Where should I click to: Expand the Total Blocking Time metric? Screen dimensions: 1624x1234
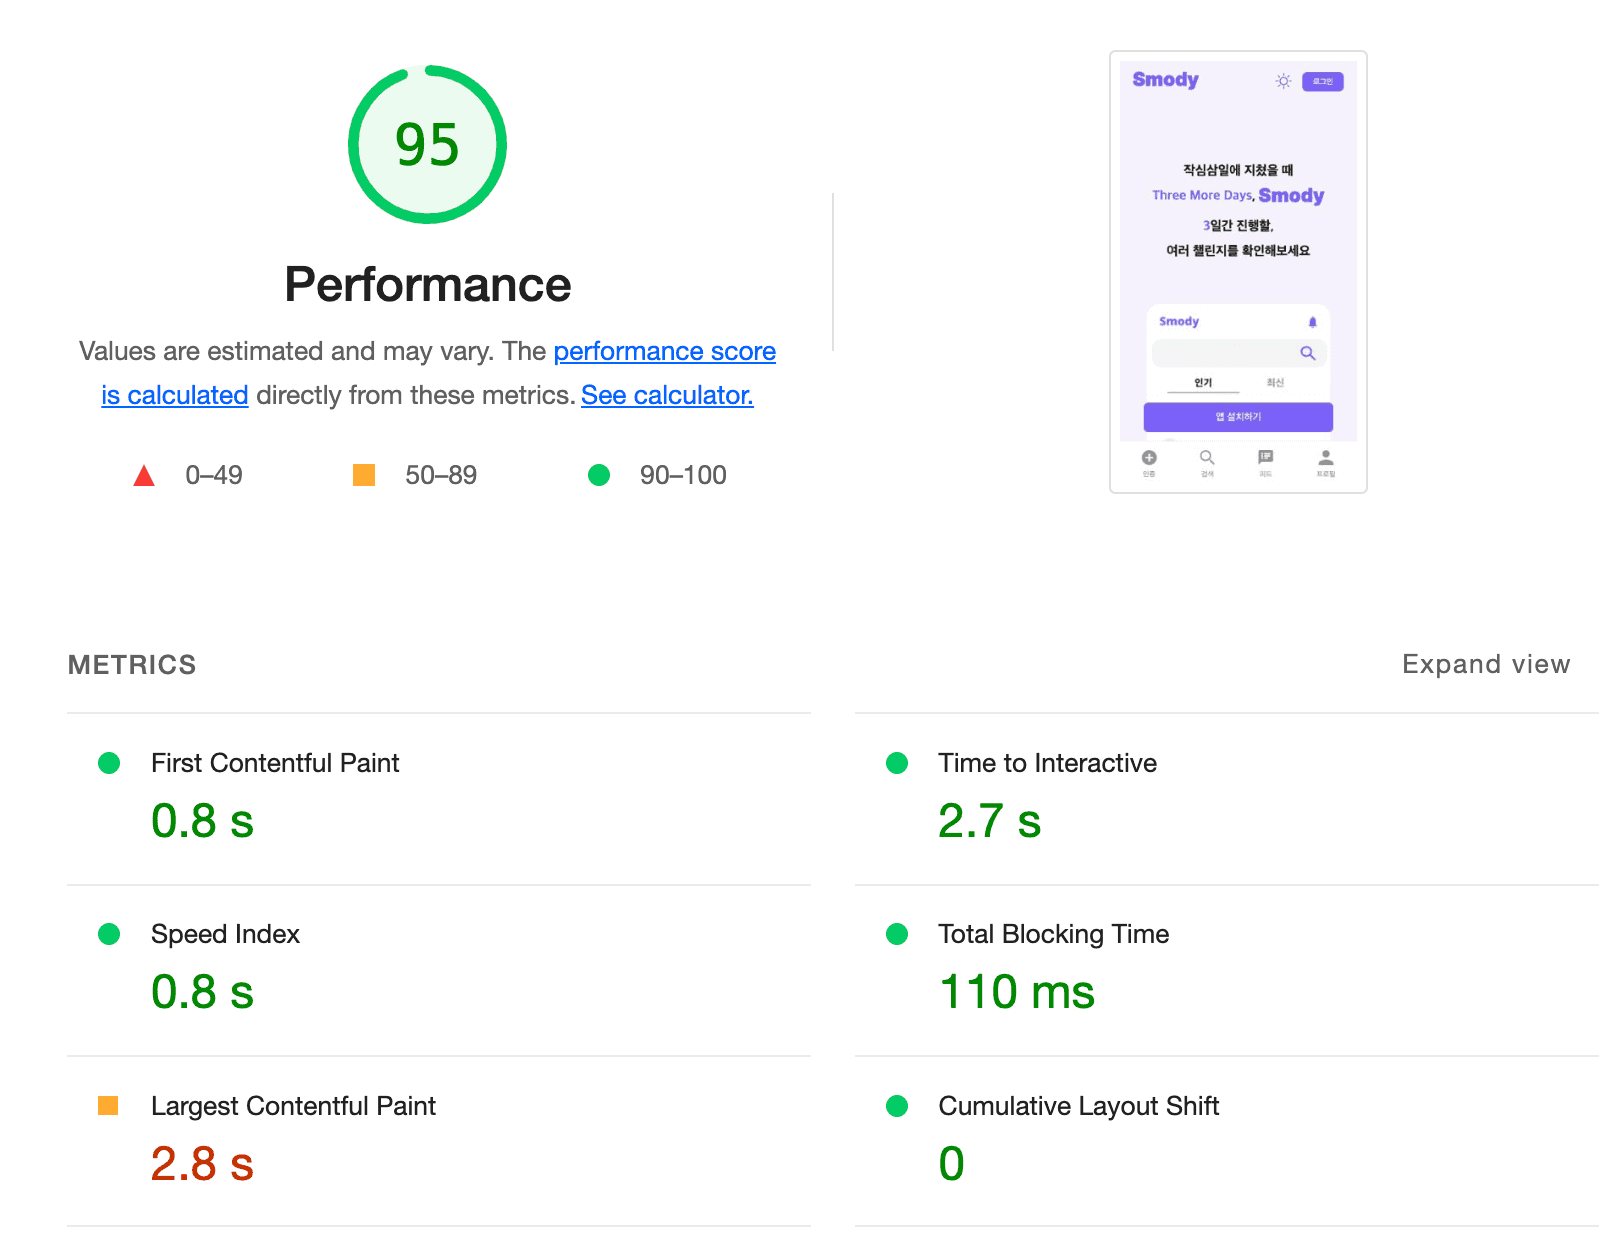coord(1053,934)
